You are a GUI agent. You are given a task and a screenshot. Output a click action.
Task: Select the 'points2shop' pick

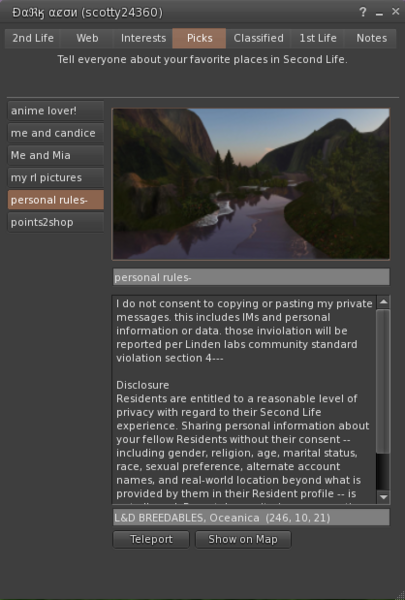56,222
